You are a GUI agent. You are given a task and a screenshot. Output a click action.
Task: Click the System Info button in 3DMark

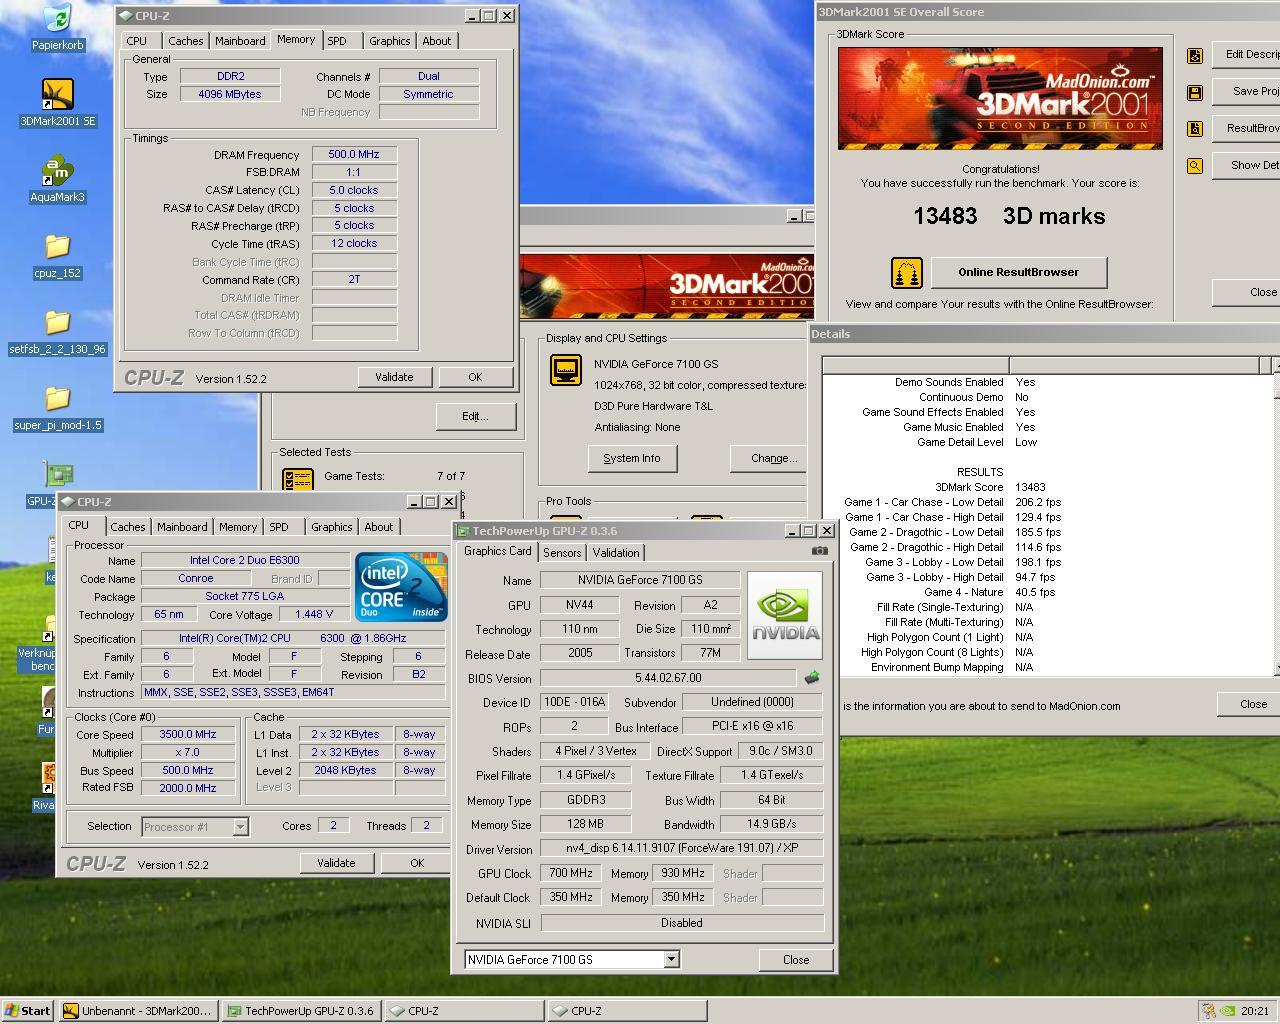click(632, 458)
